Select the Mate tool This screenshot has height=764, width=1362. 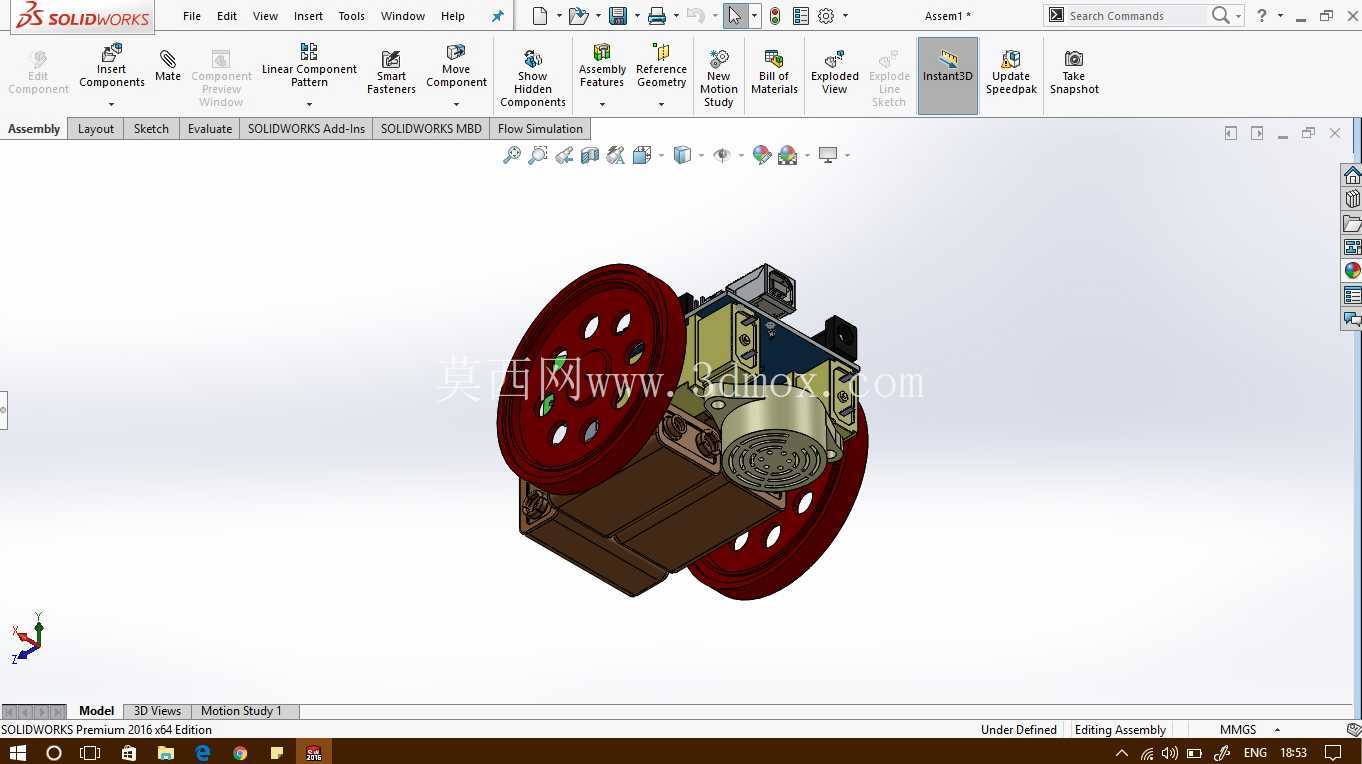pos(168,64)
